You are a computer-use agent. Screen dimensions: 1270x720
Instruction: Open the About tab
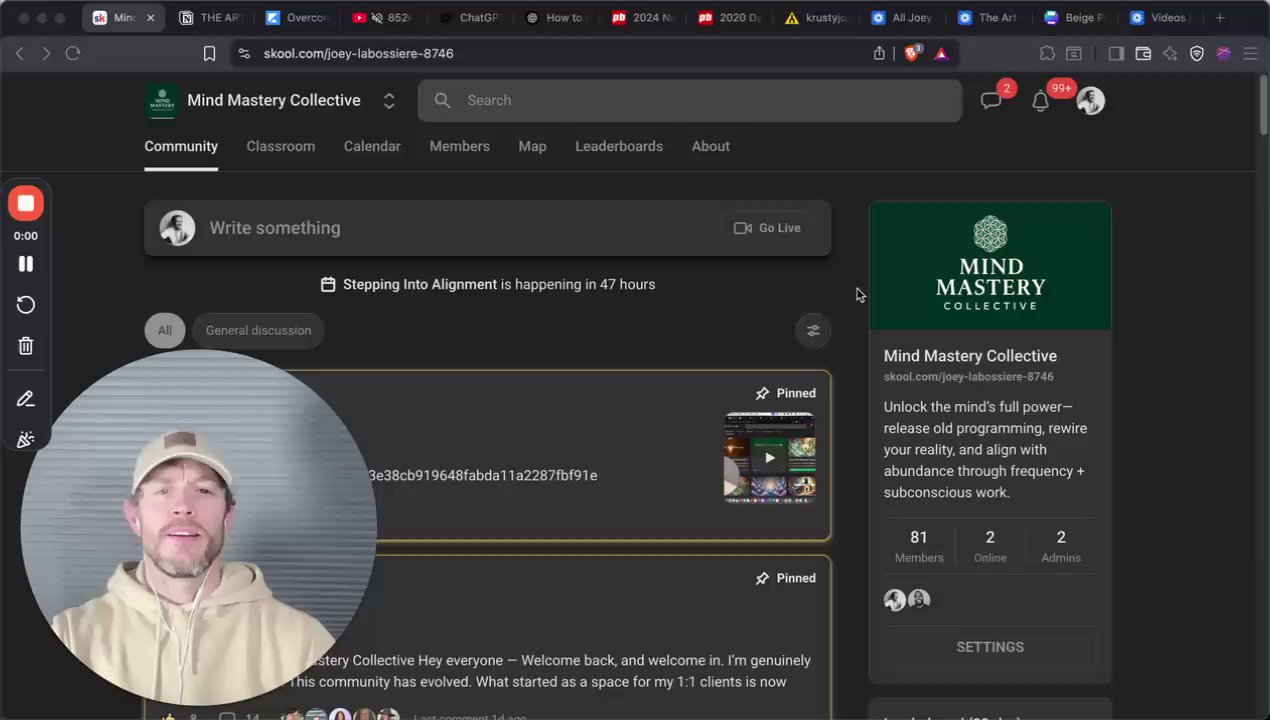[x=711, y=146]
